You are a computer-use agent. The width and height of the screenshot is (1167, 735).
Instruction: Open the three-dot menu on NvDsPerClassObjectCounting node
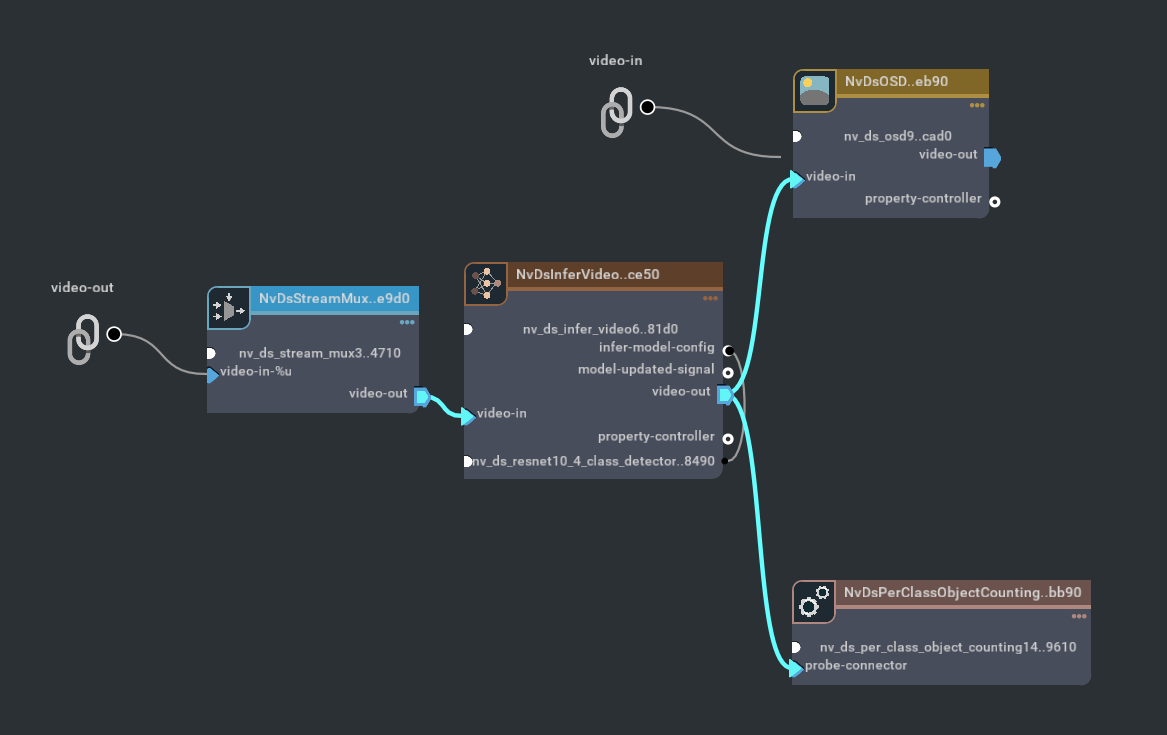pos(1077,617)
